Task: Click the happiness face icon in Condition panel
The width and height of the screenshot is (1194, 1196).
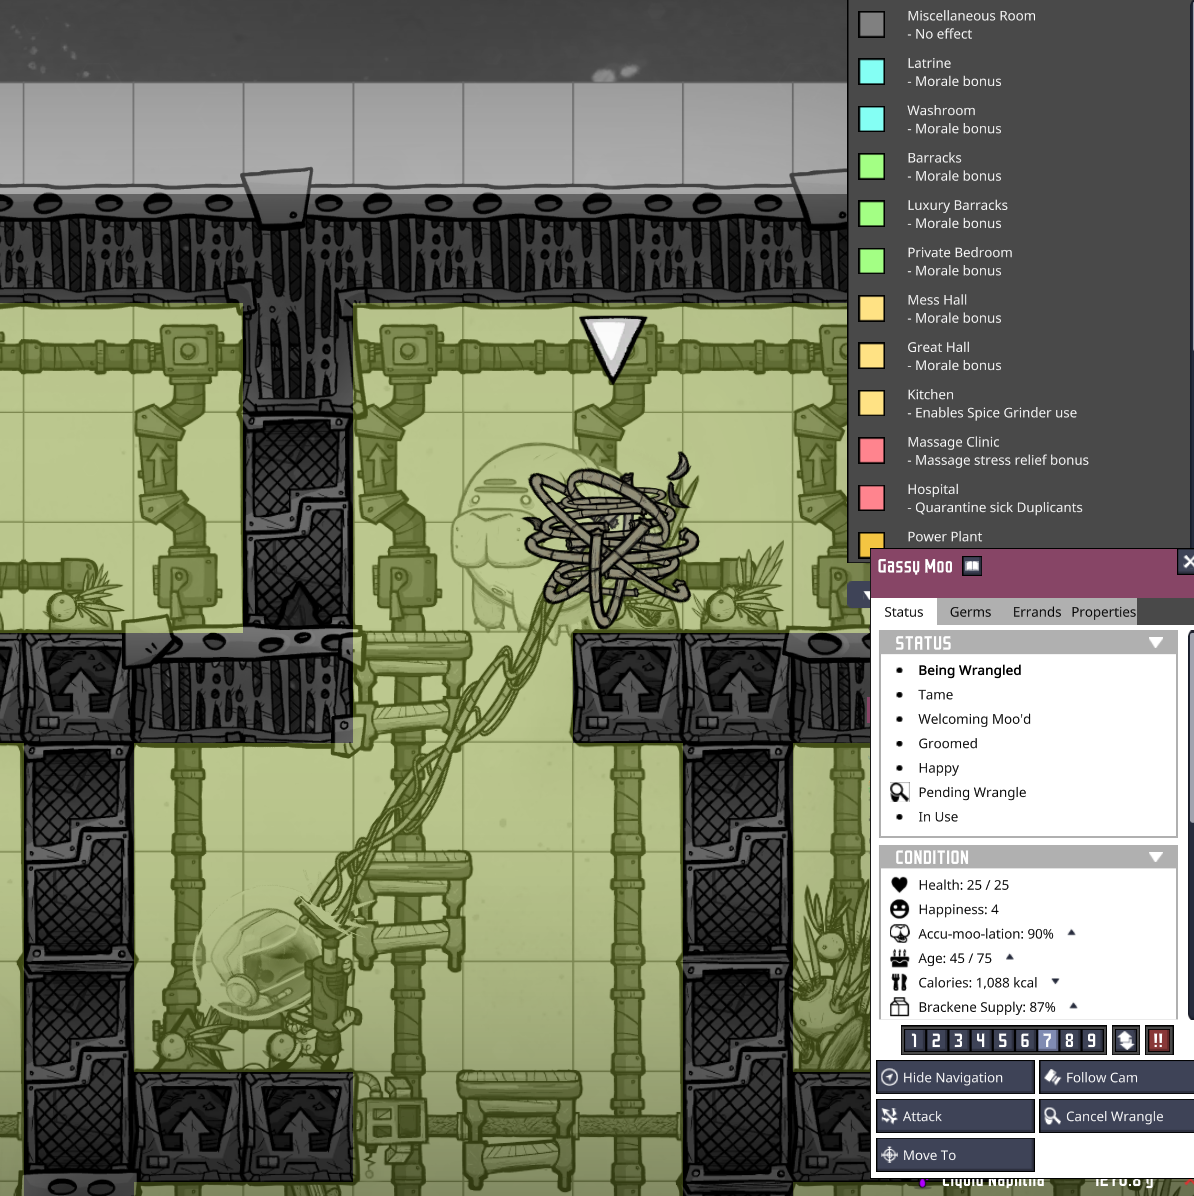Action: click(x=899, y=909)
